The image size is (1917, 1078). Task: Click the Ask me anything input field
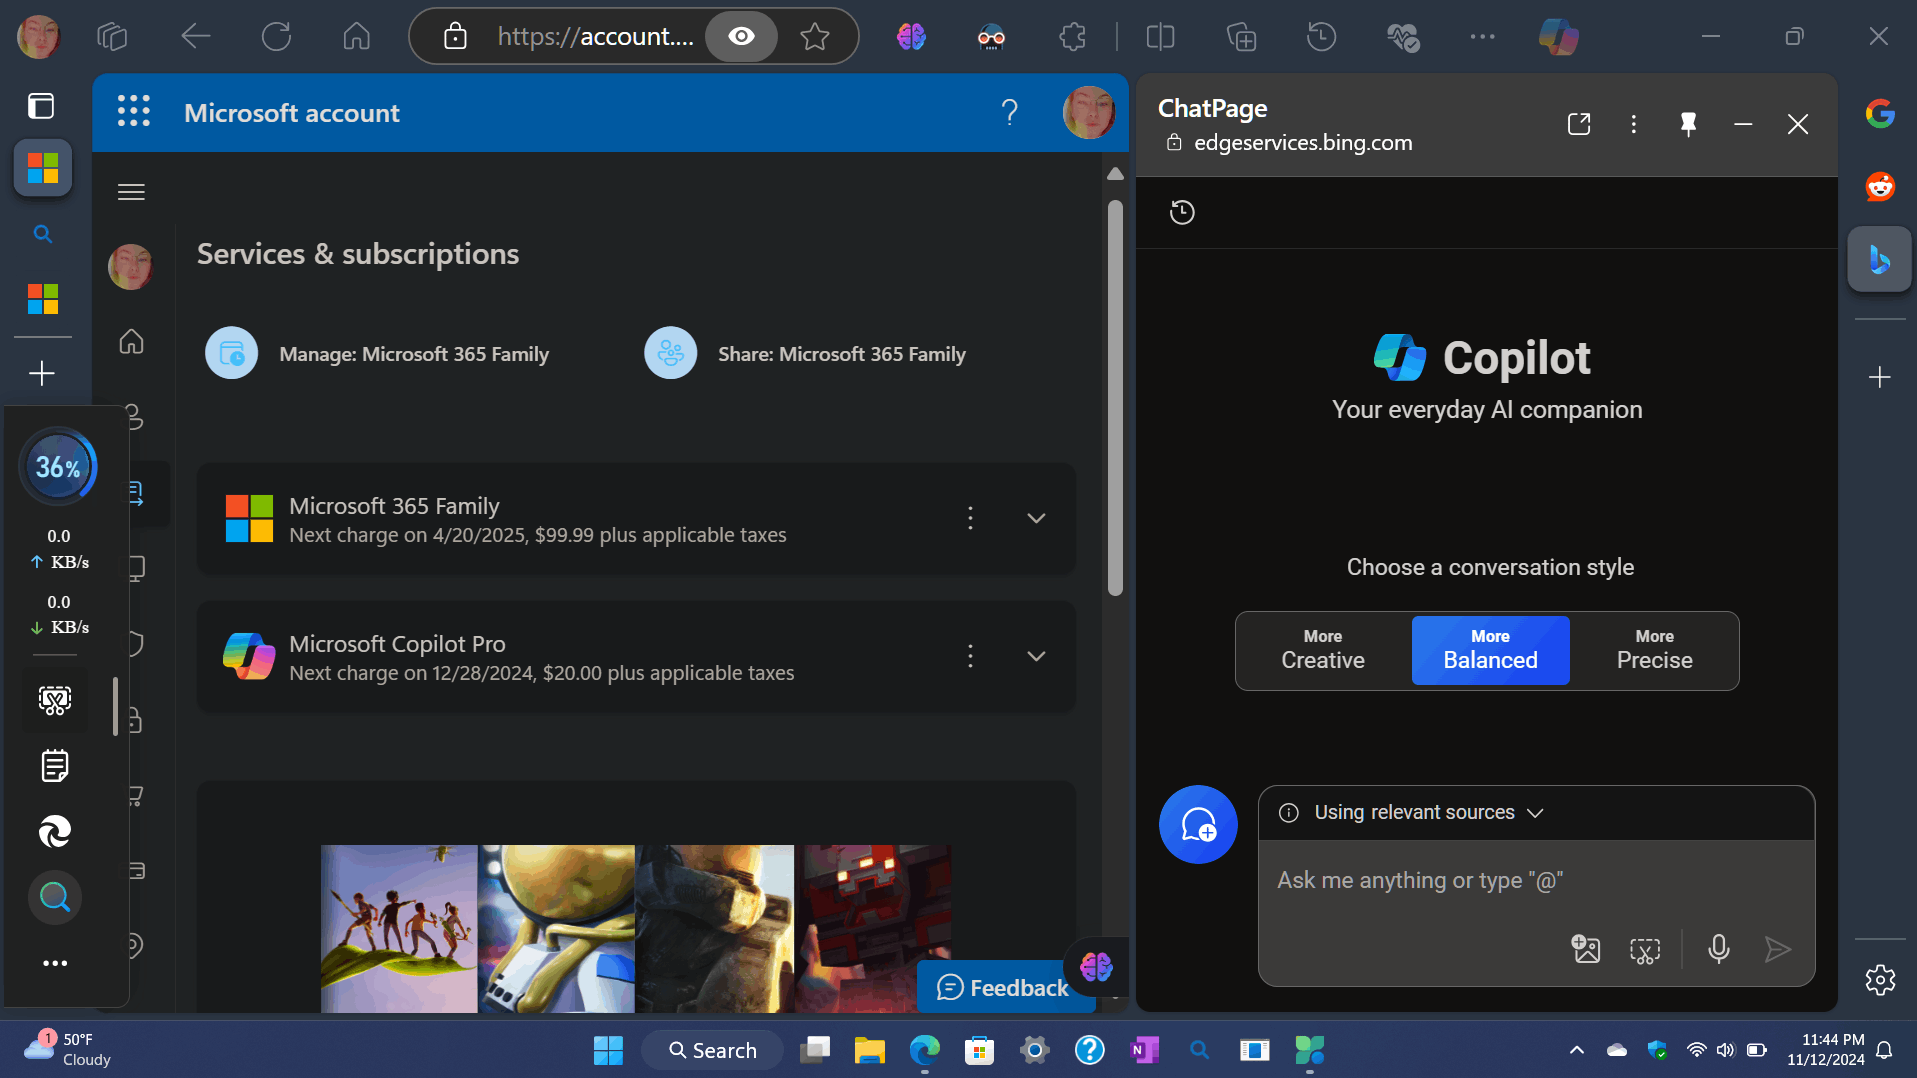coord(1420,880)
